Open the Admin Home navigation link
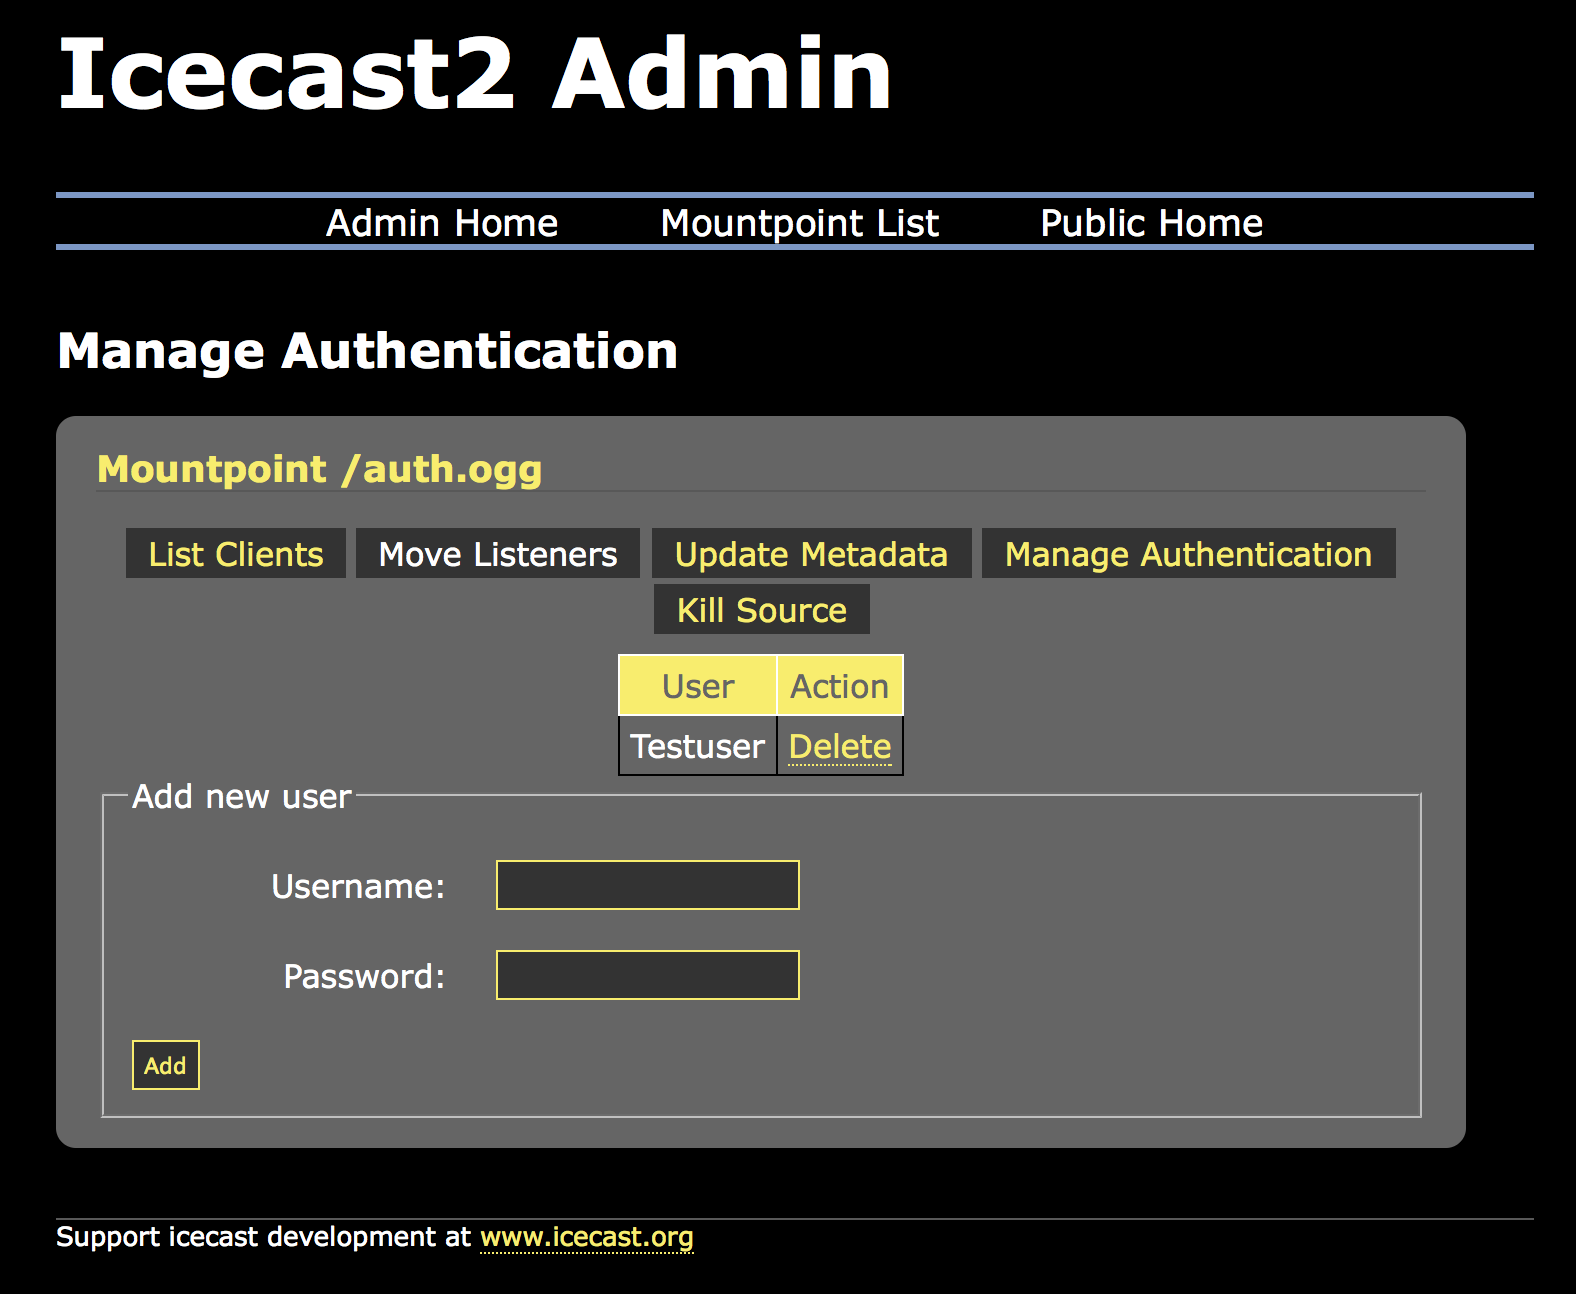The width and height of the screenshot is (1576, 1294). pos(442,223)
